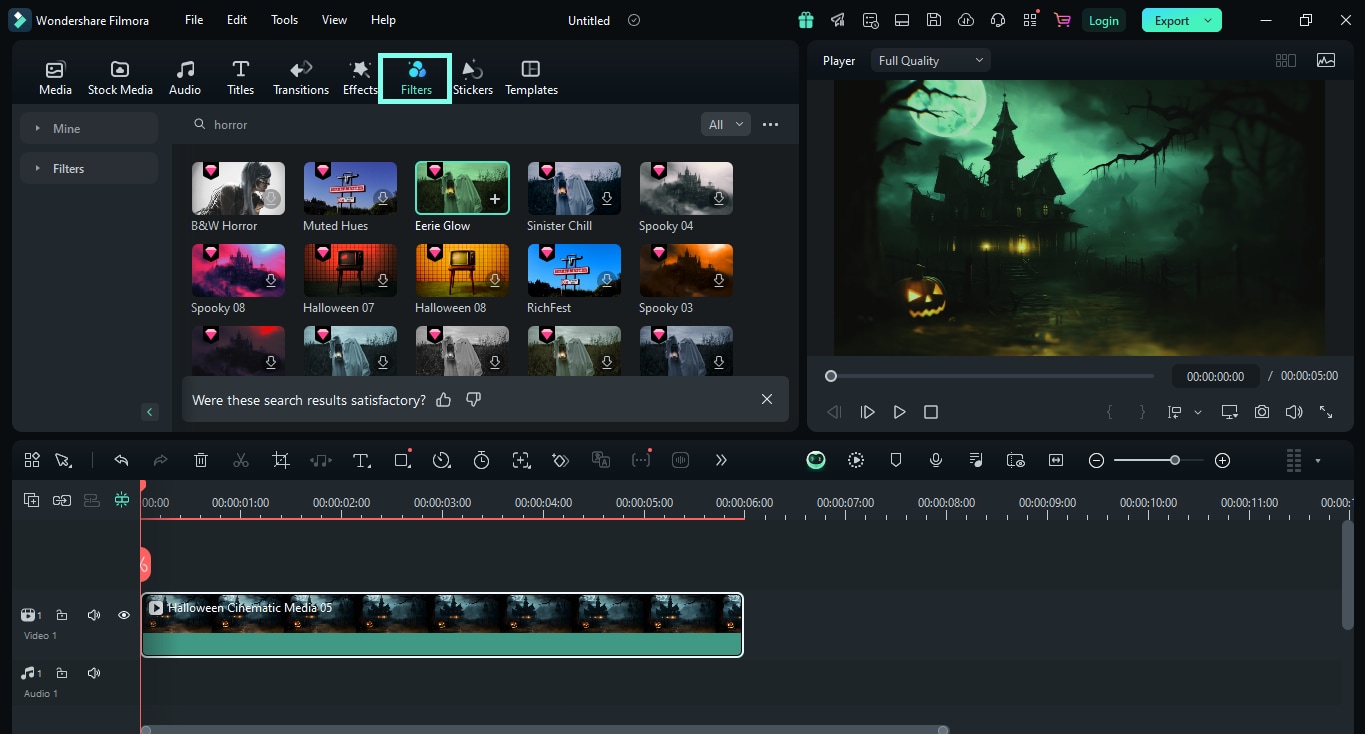This screenshot has height=734, width=1365.
Task: Switch to the Transitions tab
Action: click(x=301, y=78)
